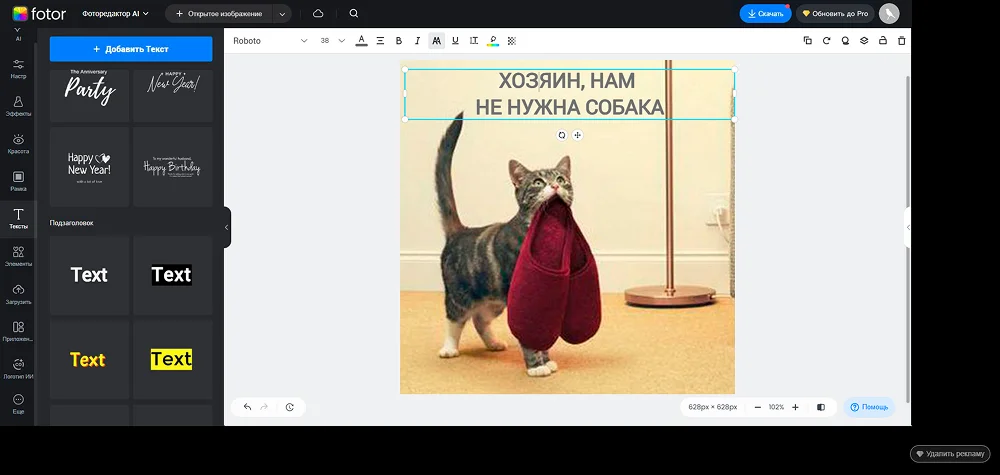Open the layers stack icon

pos(864,41)
